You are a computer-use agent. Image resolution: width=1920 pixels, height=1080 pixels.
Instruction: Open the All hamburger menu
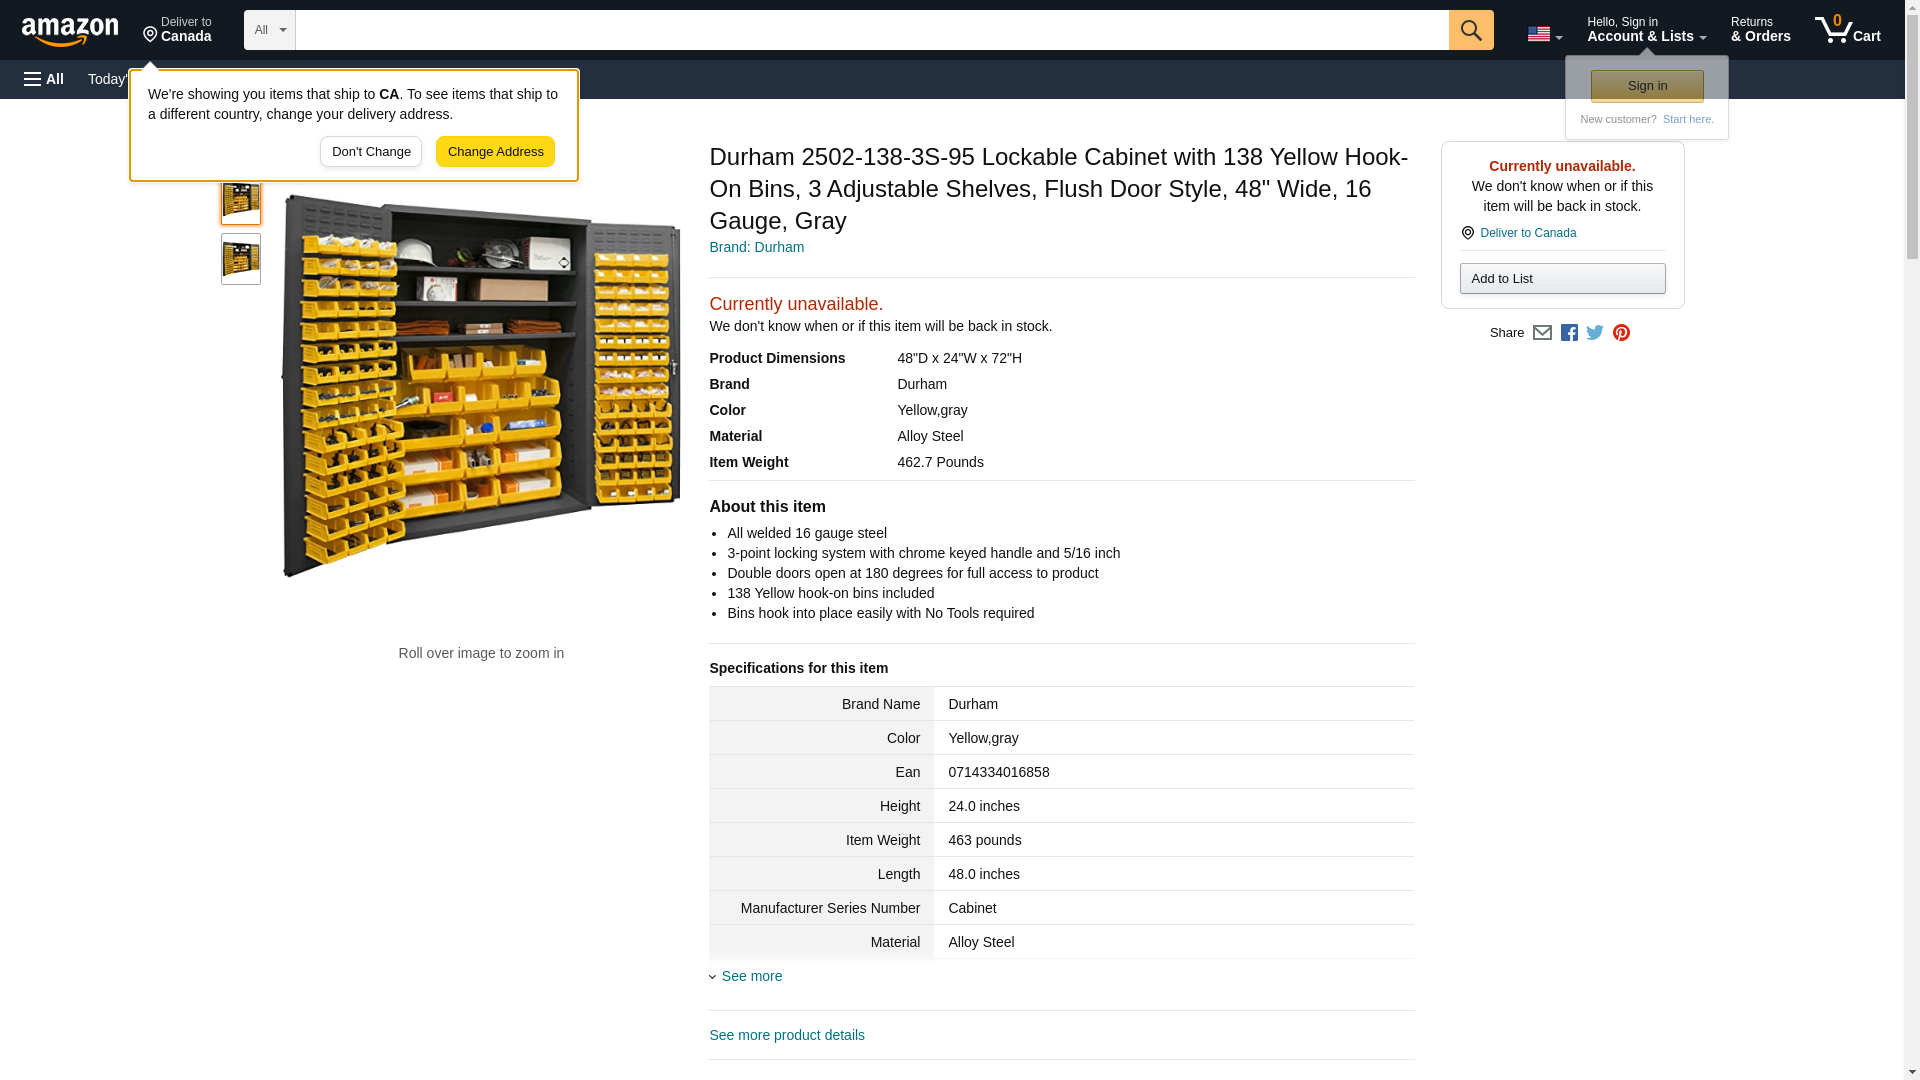pyautogui.click(x=44, y=79)
